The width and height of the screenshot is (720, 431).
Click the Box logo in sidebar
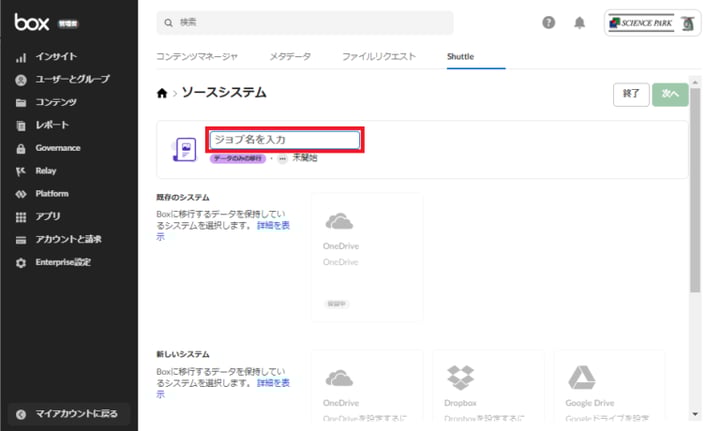29,21
